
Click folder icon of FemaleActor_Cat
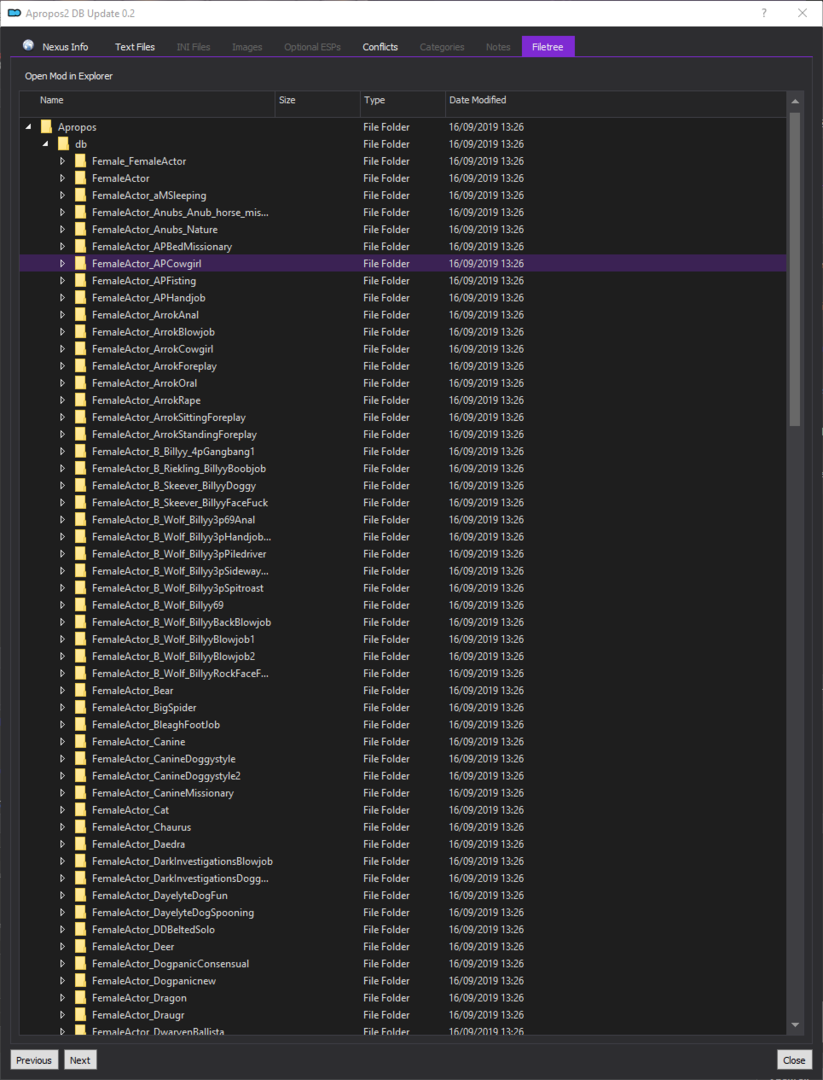point(80,810)
